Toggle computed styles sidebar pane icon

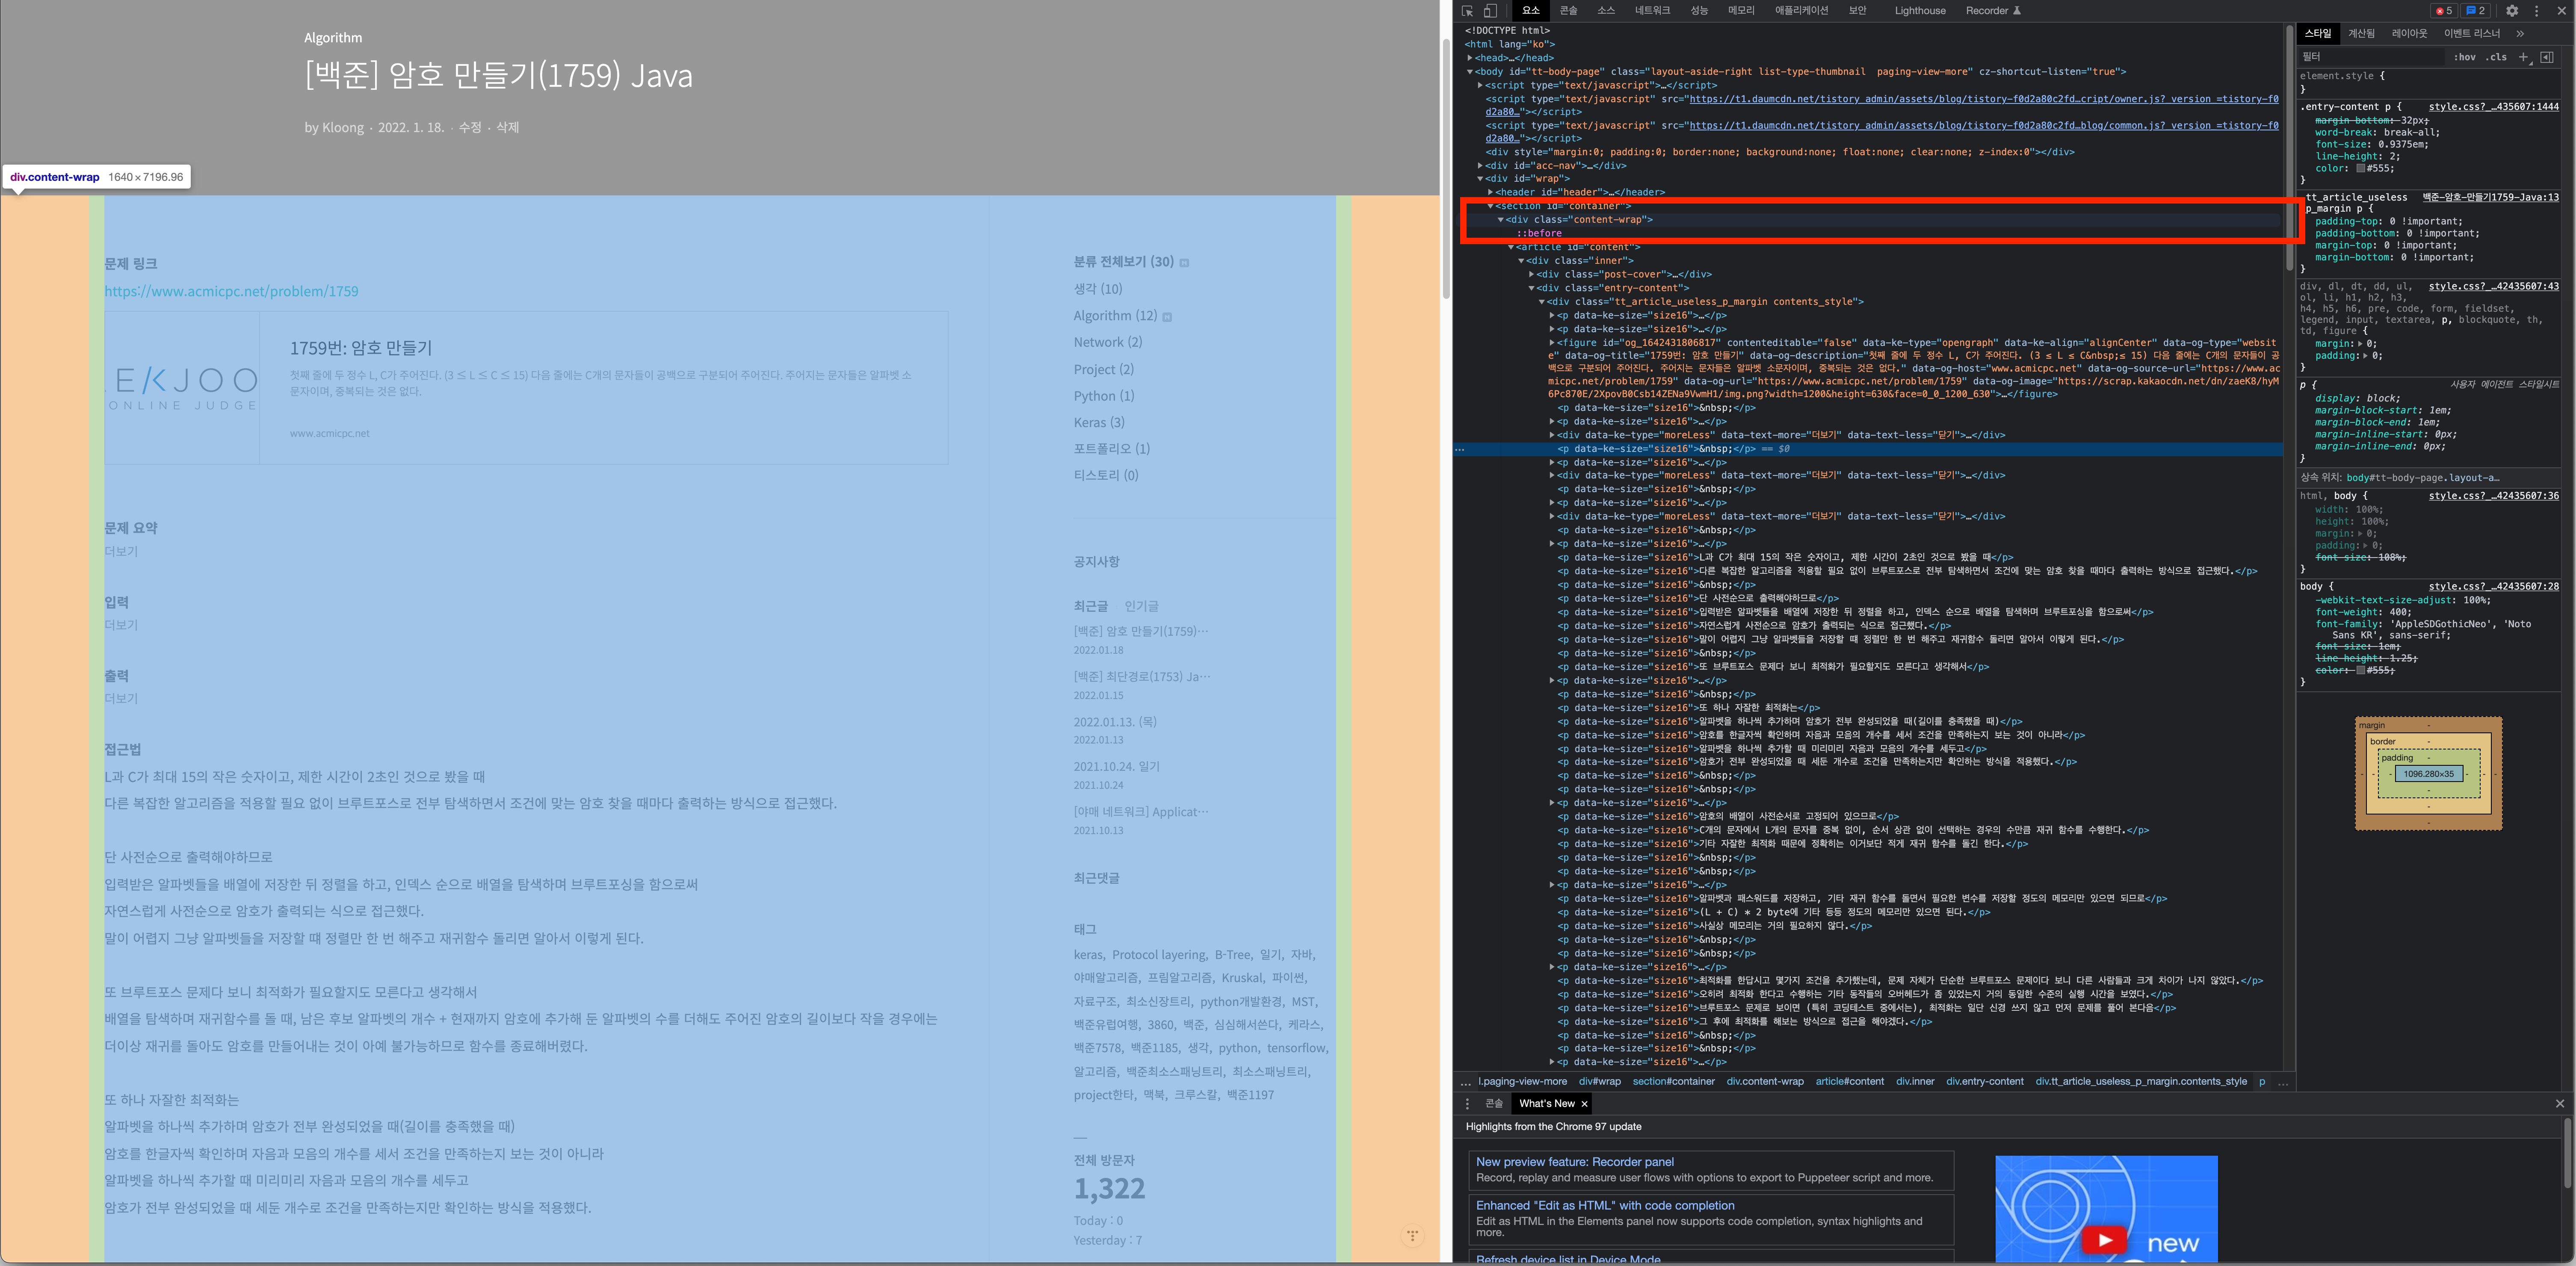tap(2546, 57)
